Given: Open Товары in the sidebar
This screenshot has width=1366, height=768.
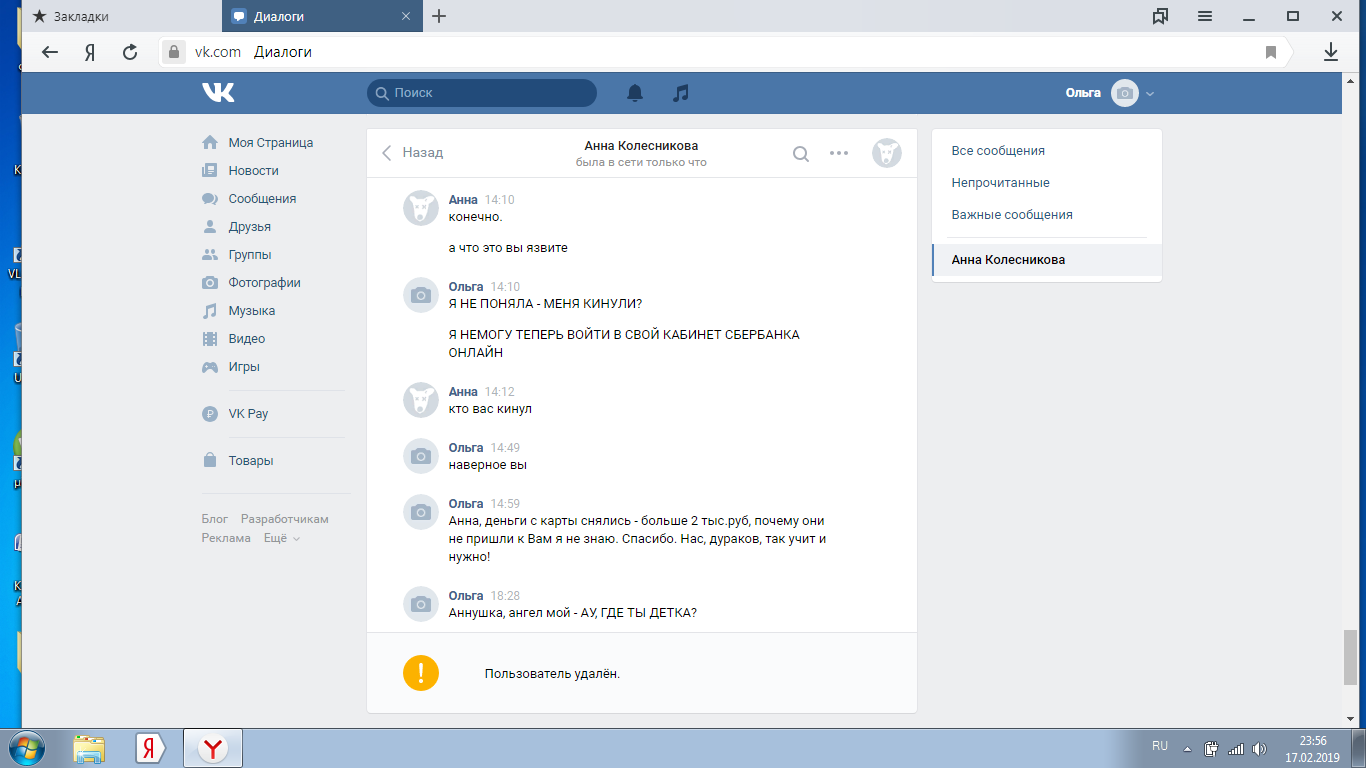Looking at the screenshot, I should pos(250,461).
